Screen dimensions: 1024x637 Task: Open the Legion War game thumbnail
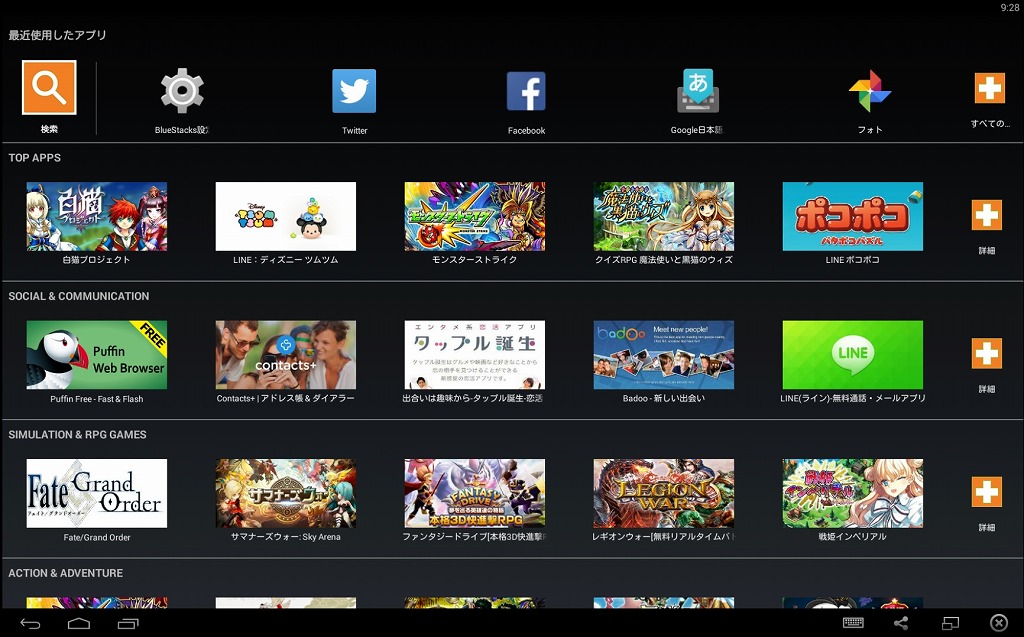pyautogui.click(x=664, y=493)
